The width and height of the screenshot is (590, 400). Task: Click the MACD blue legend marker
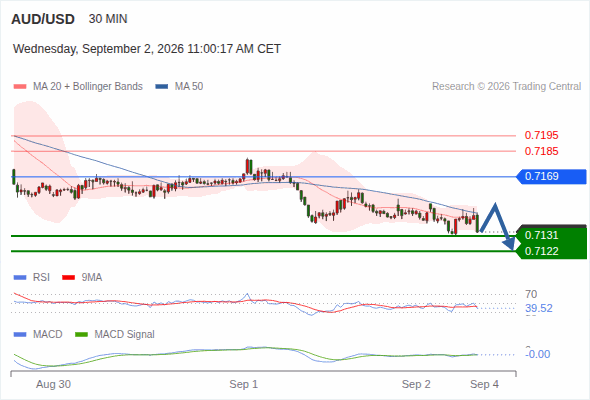pos(20,335)
